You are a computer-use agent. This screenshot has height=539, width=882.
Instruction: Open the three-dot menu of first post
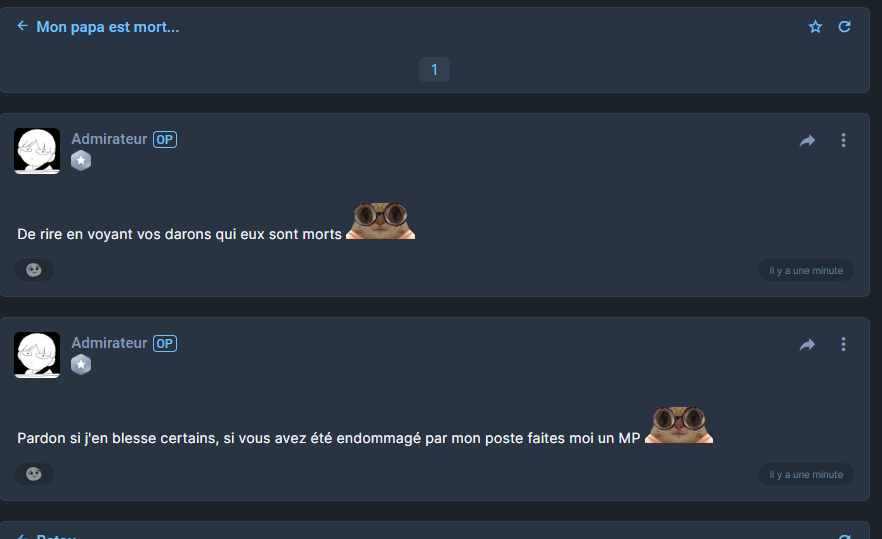(x=843, y=140)
